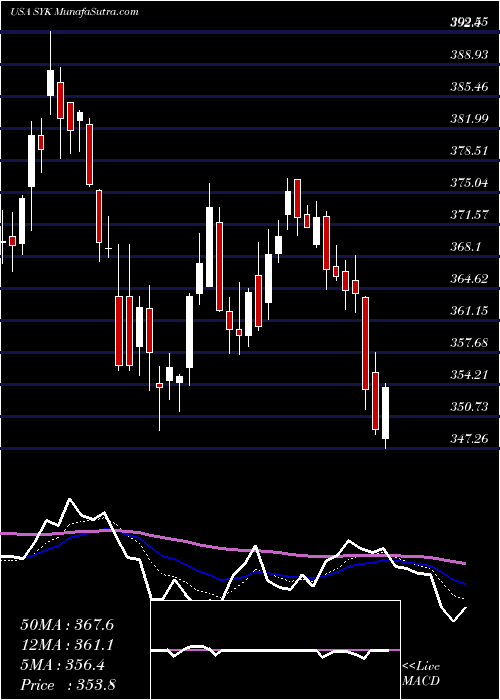This screenshot has height=700, width=500.
Task: Click the last white candlestick at far right
Action: [385, 413]
